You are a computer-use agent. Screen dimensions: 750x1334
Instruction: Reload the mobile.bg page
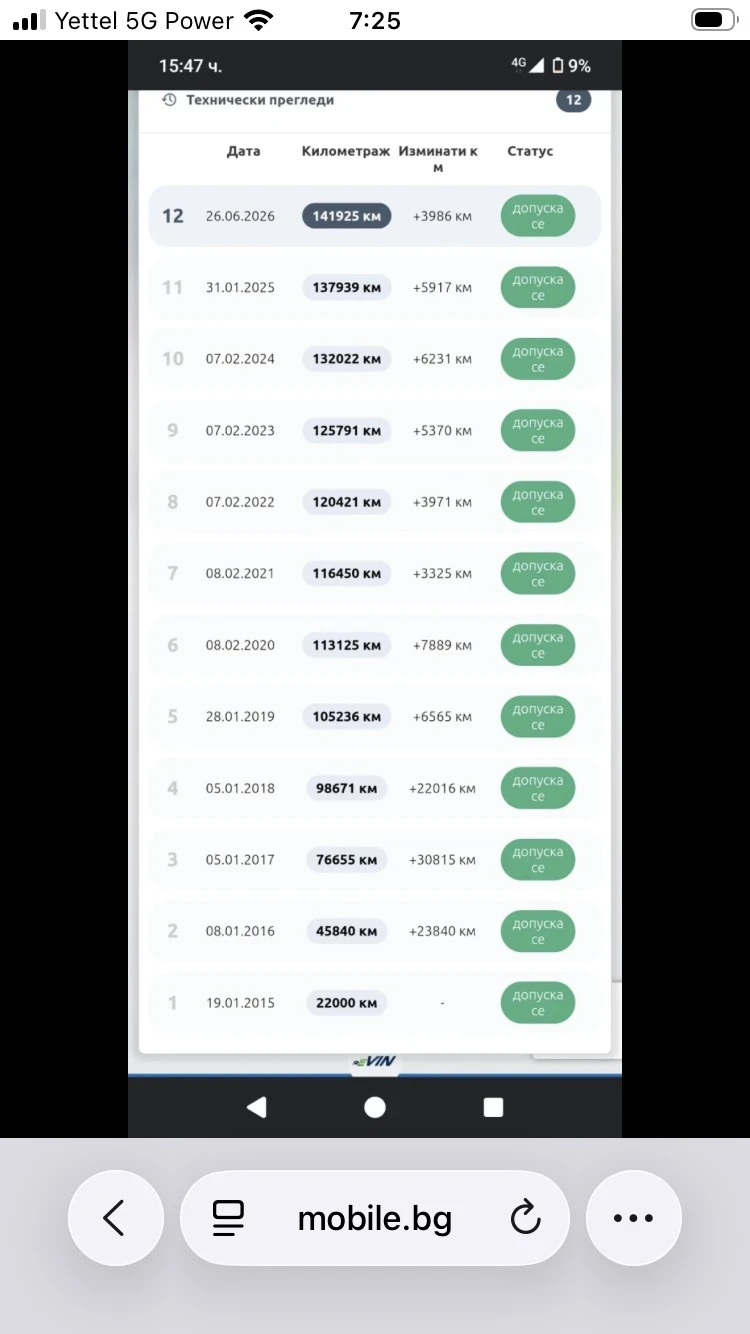(x=525, y=1218)
